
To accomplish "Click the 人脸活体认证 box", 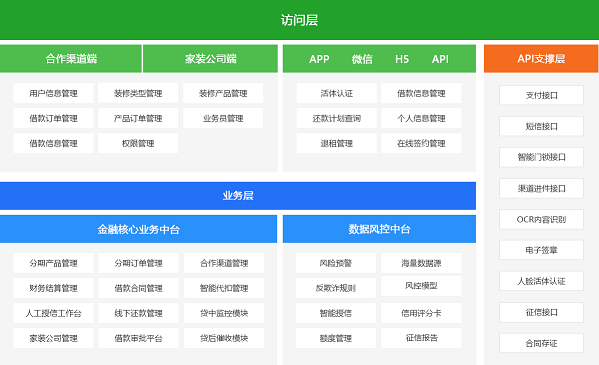I will 541,281.
